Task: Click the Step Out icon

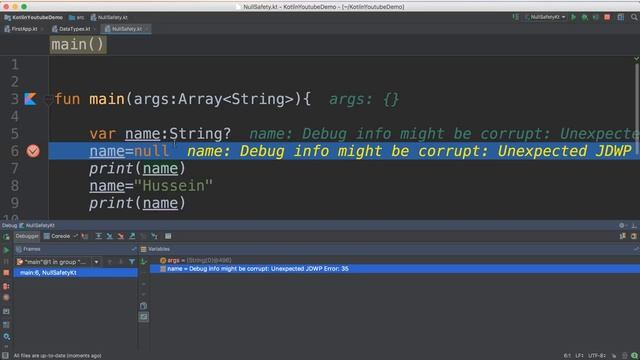Action: tap(132, 236)
